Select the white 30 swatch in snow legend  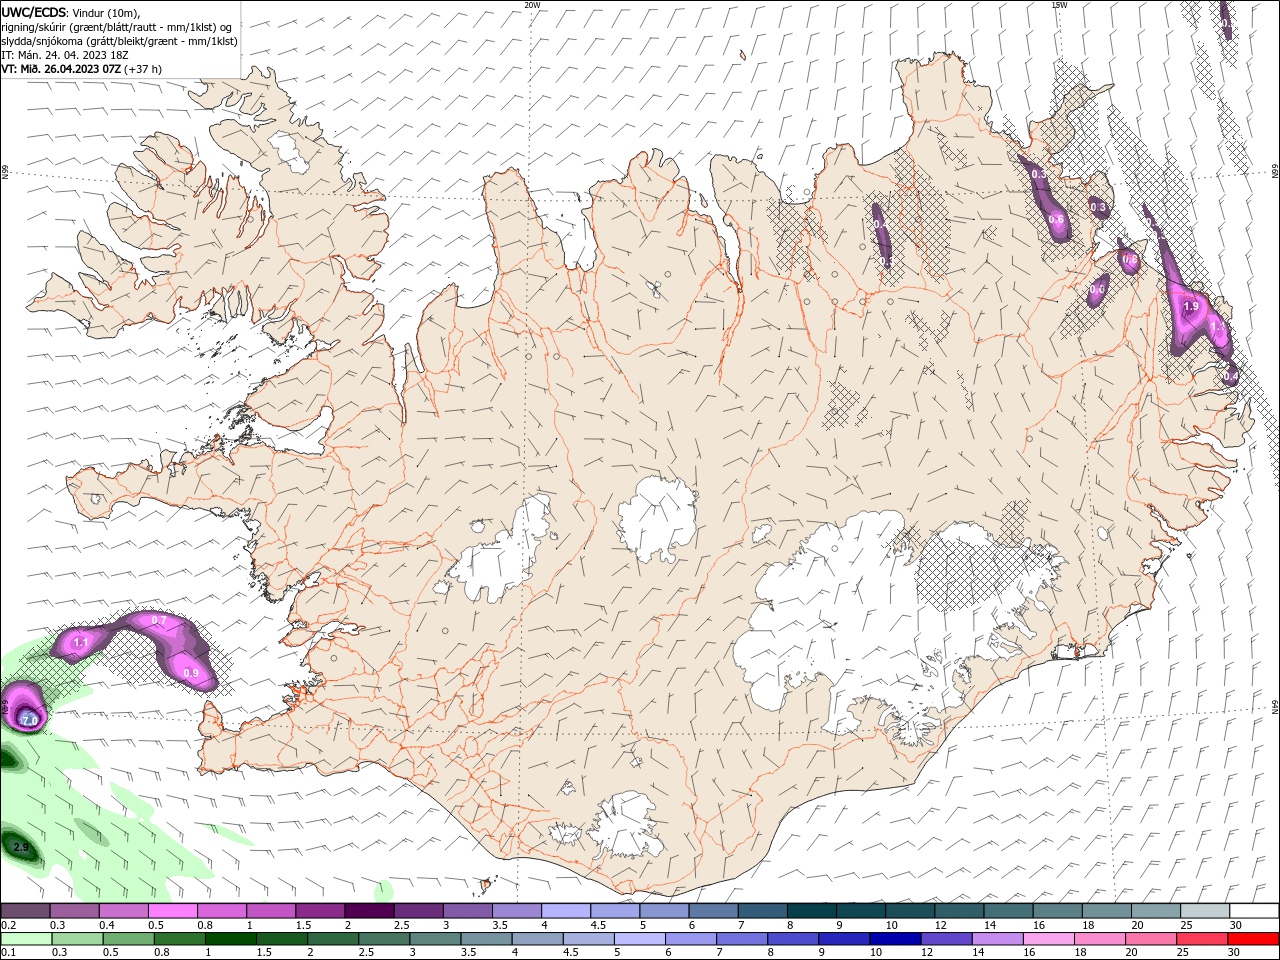[x=1254, y=911]
